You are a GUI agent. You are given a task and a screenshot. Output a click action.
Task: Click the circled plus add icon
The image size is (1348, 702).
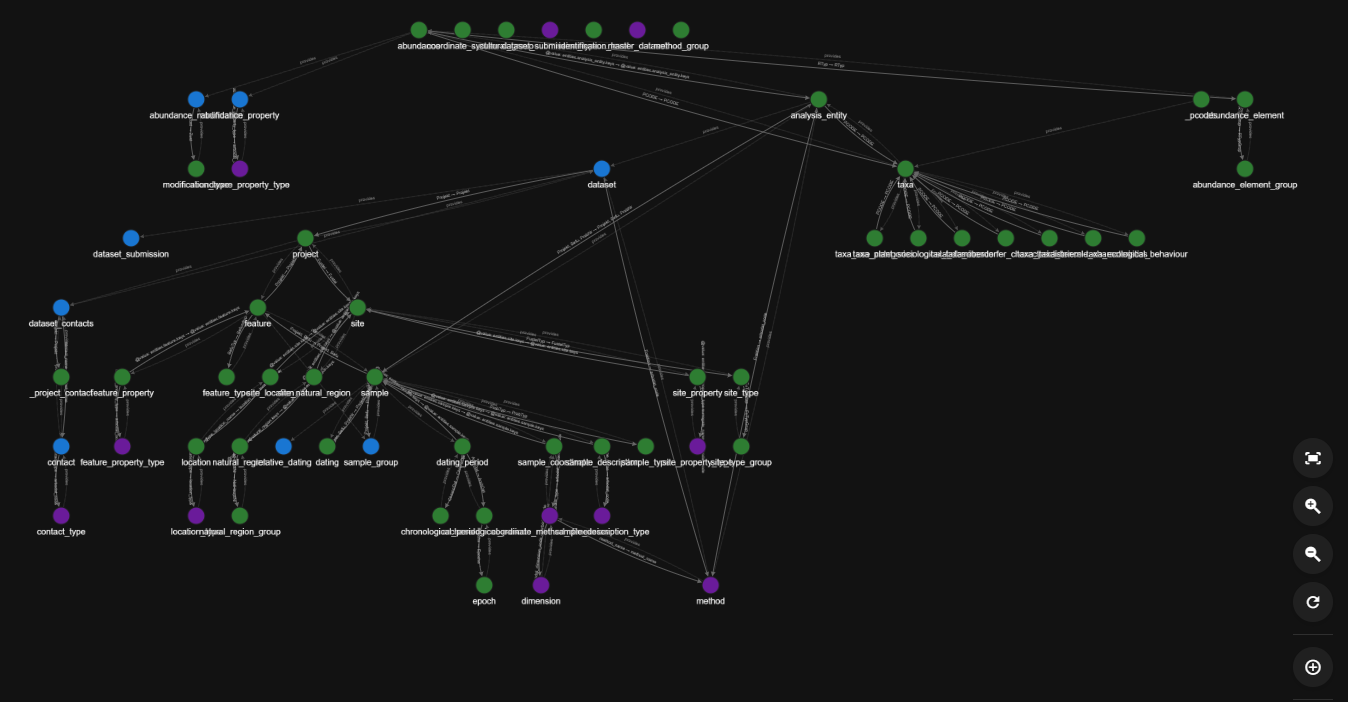point(1312,667)
